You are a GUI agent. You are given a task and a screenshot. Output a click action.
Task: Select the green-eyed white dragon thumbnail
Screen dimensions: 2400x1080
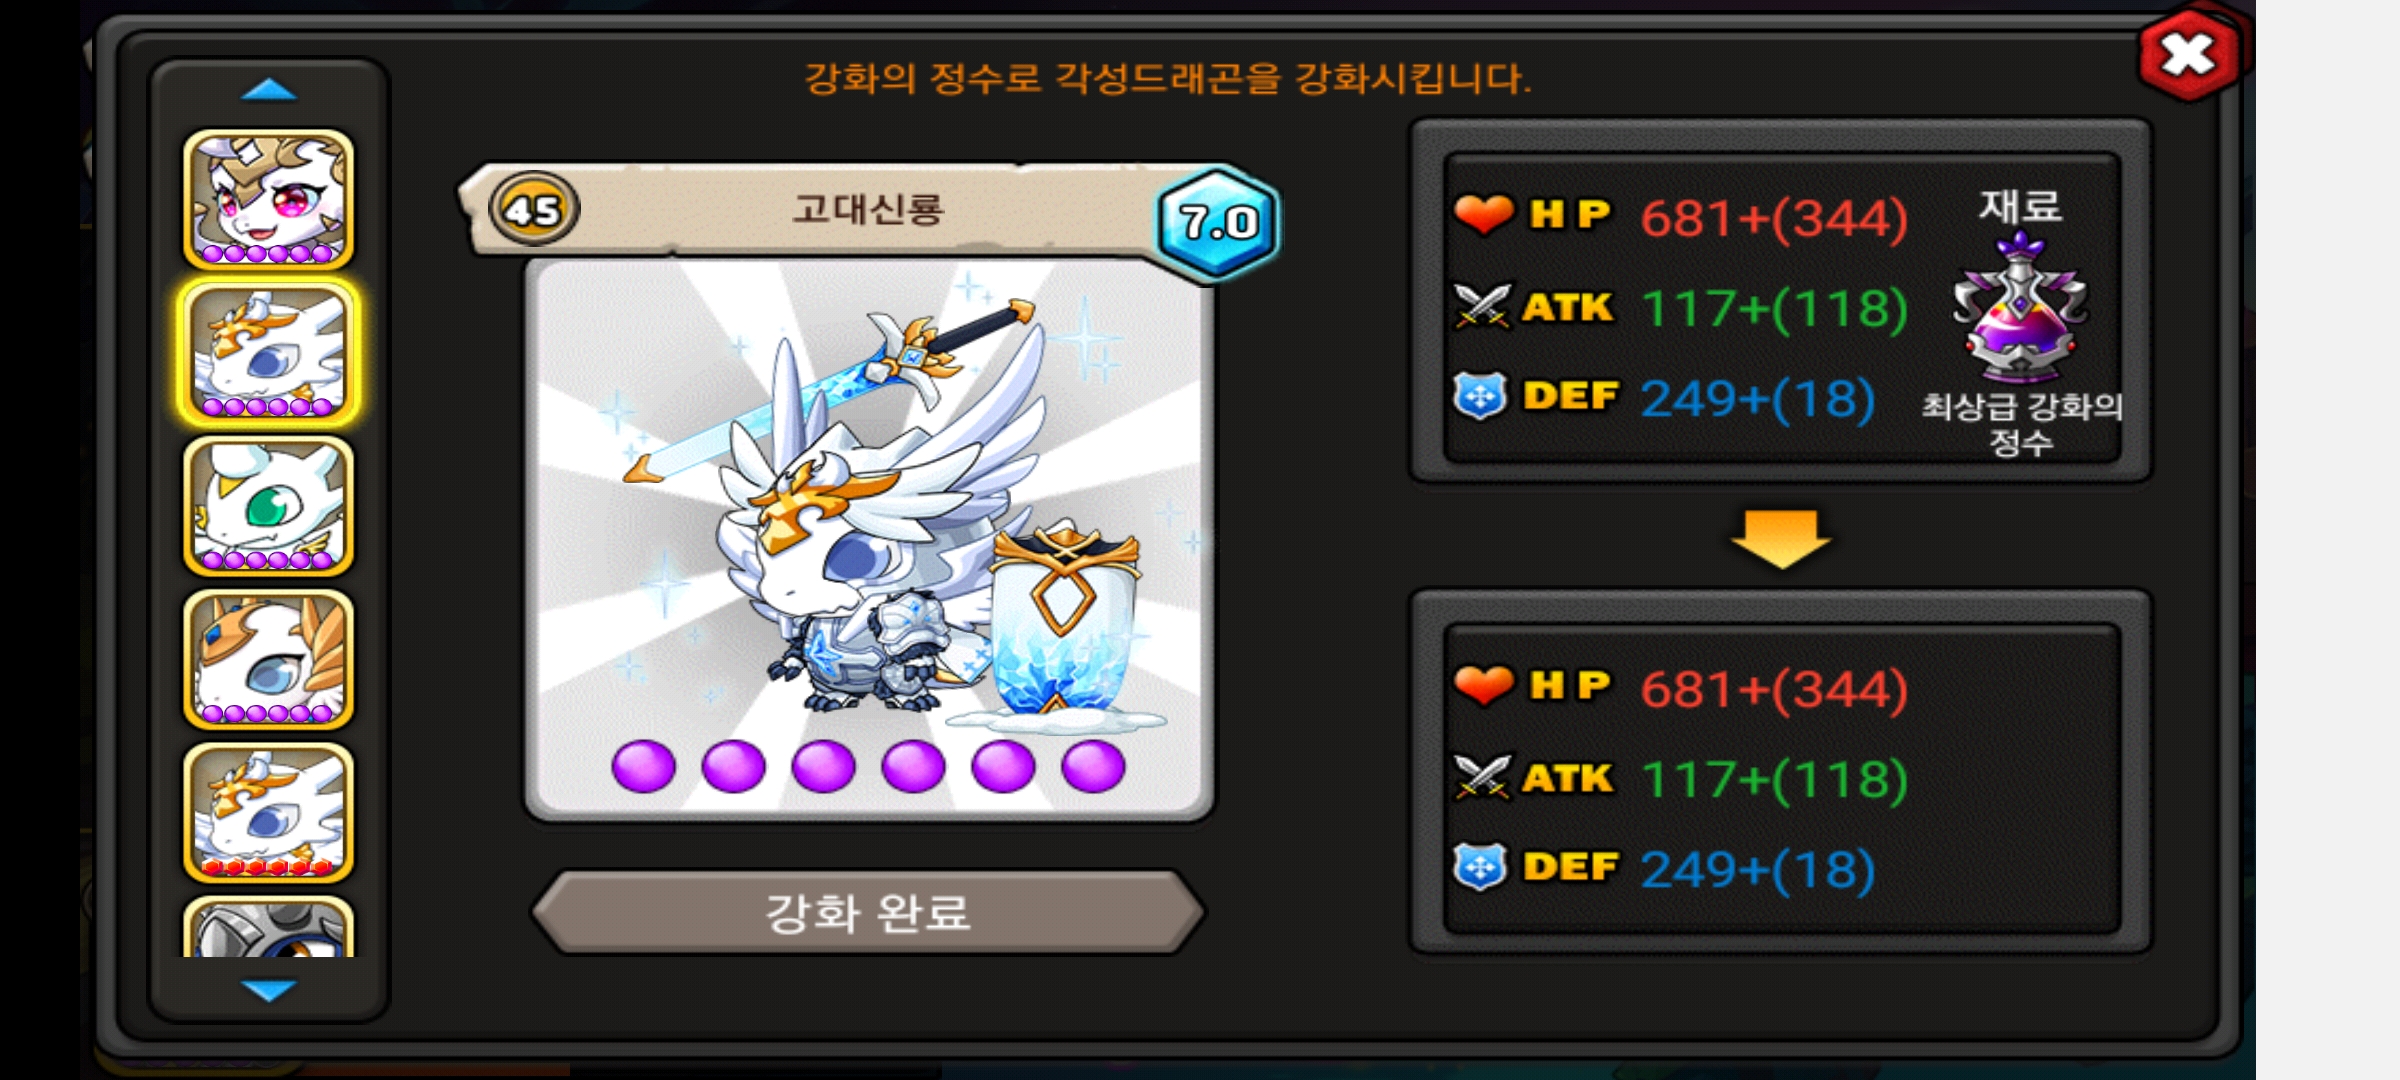(x=268, y=506)
